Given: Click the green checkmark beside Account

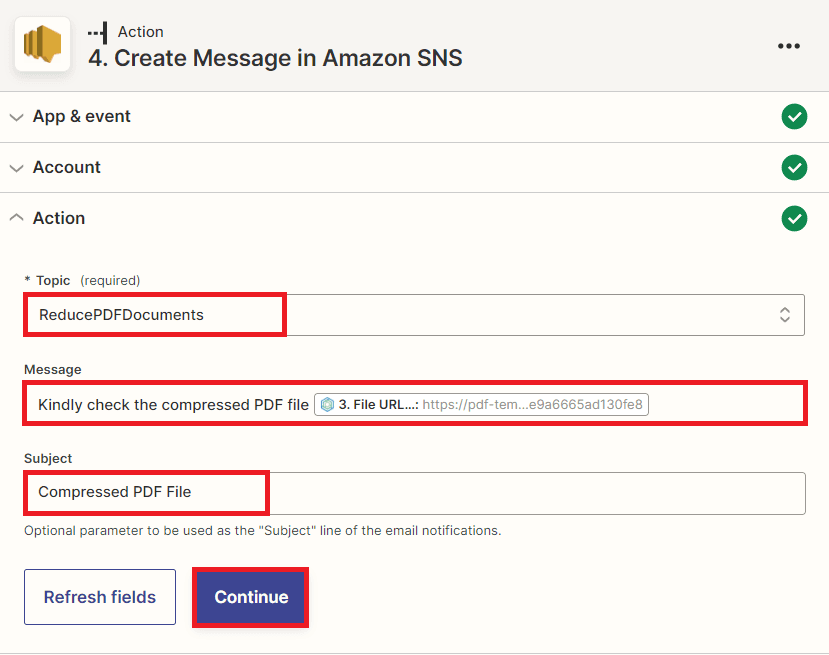Looking at the screenshot, I should pos(794,167).
